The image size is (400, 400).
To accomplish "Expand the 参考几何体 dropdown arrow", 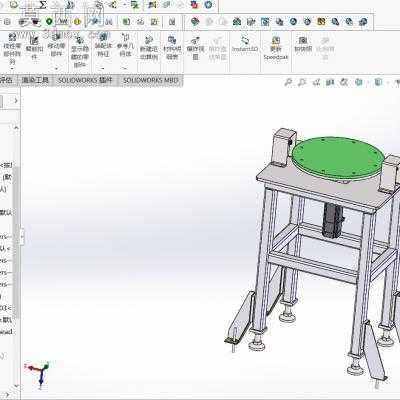I will (125, 69).
